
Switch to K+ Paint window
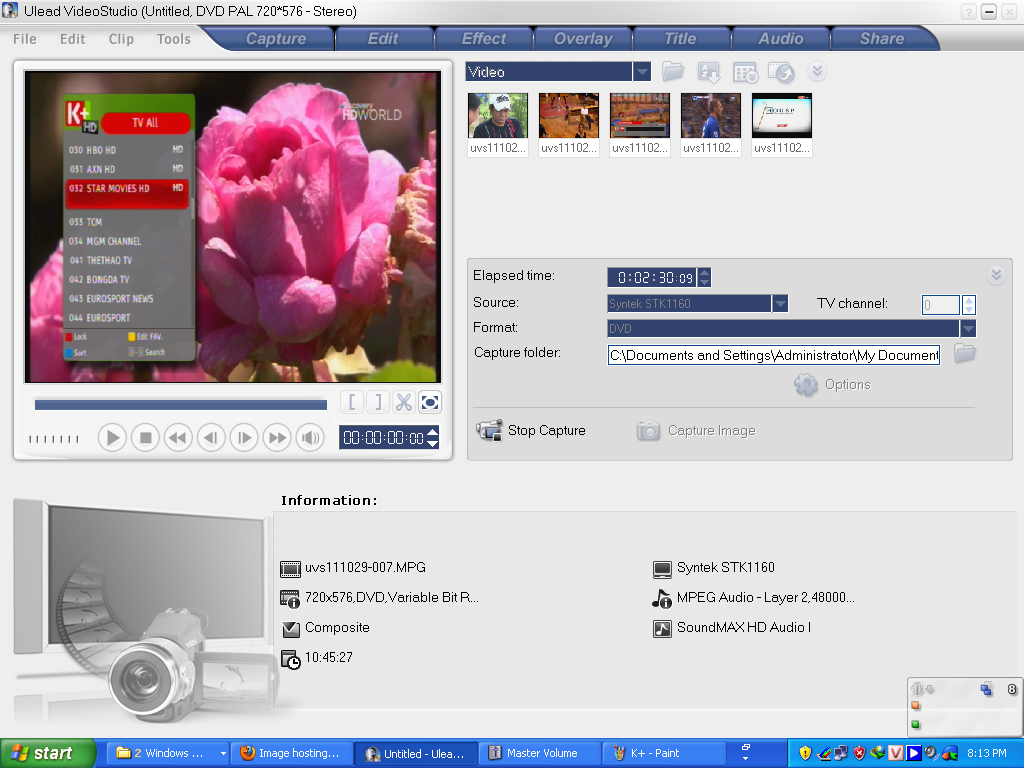click(663, 753)
